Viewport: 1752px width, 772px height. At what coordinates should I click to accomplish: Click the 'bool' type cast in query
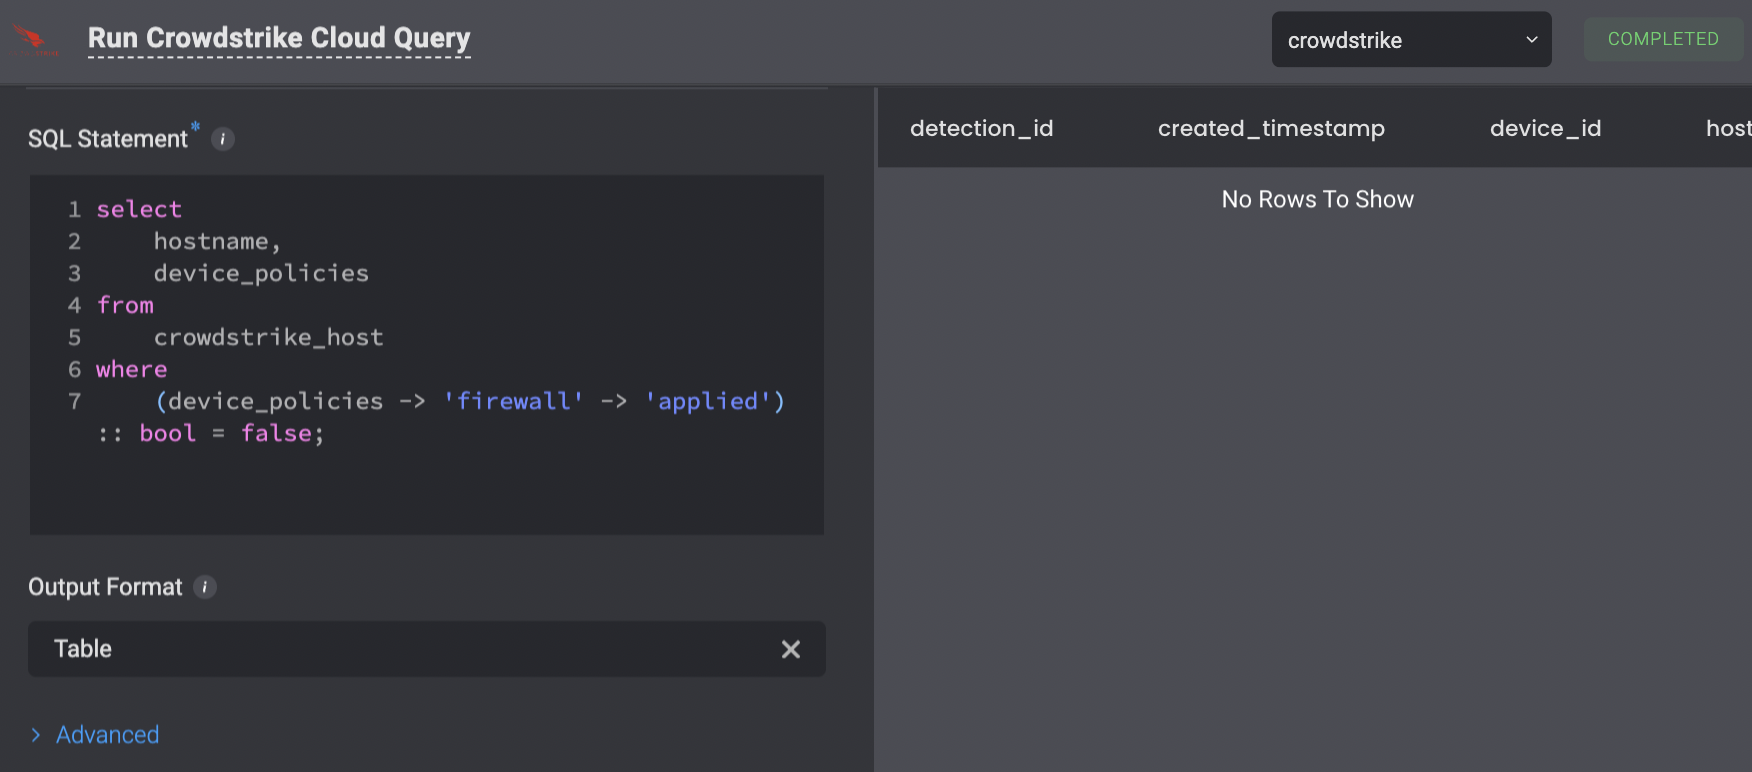coord(167,433)
